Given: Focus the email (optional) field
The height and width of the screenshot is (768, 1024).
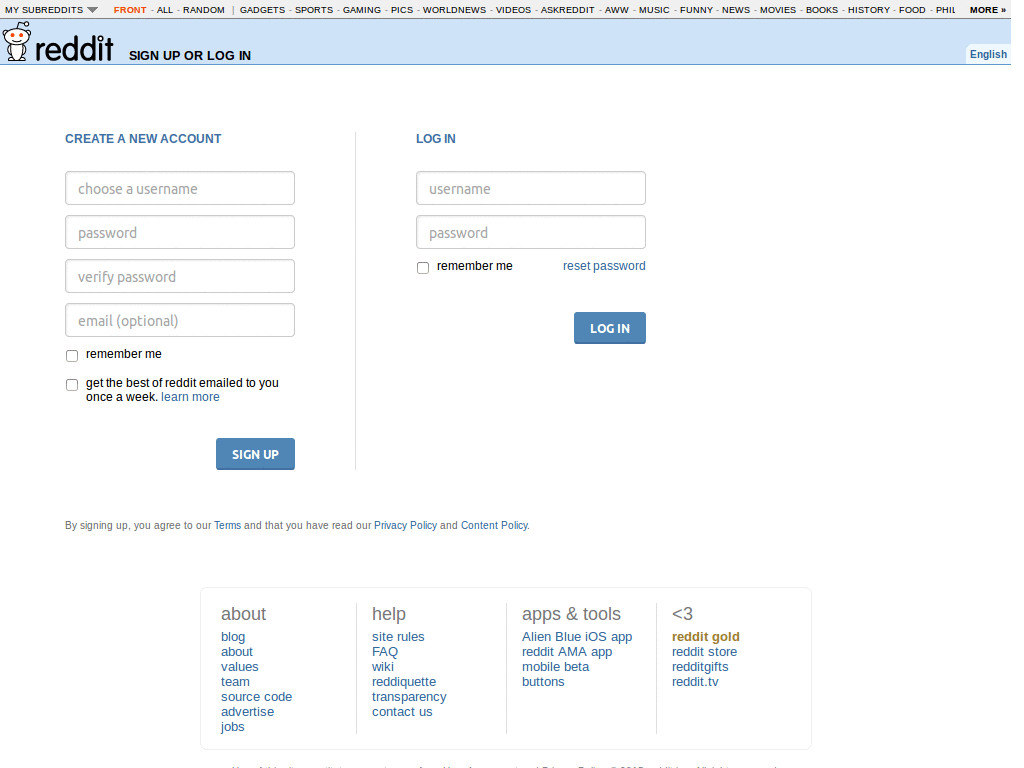Looking at the screenshot, I should click(x=180, y=320).
